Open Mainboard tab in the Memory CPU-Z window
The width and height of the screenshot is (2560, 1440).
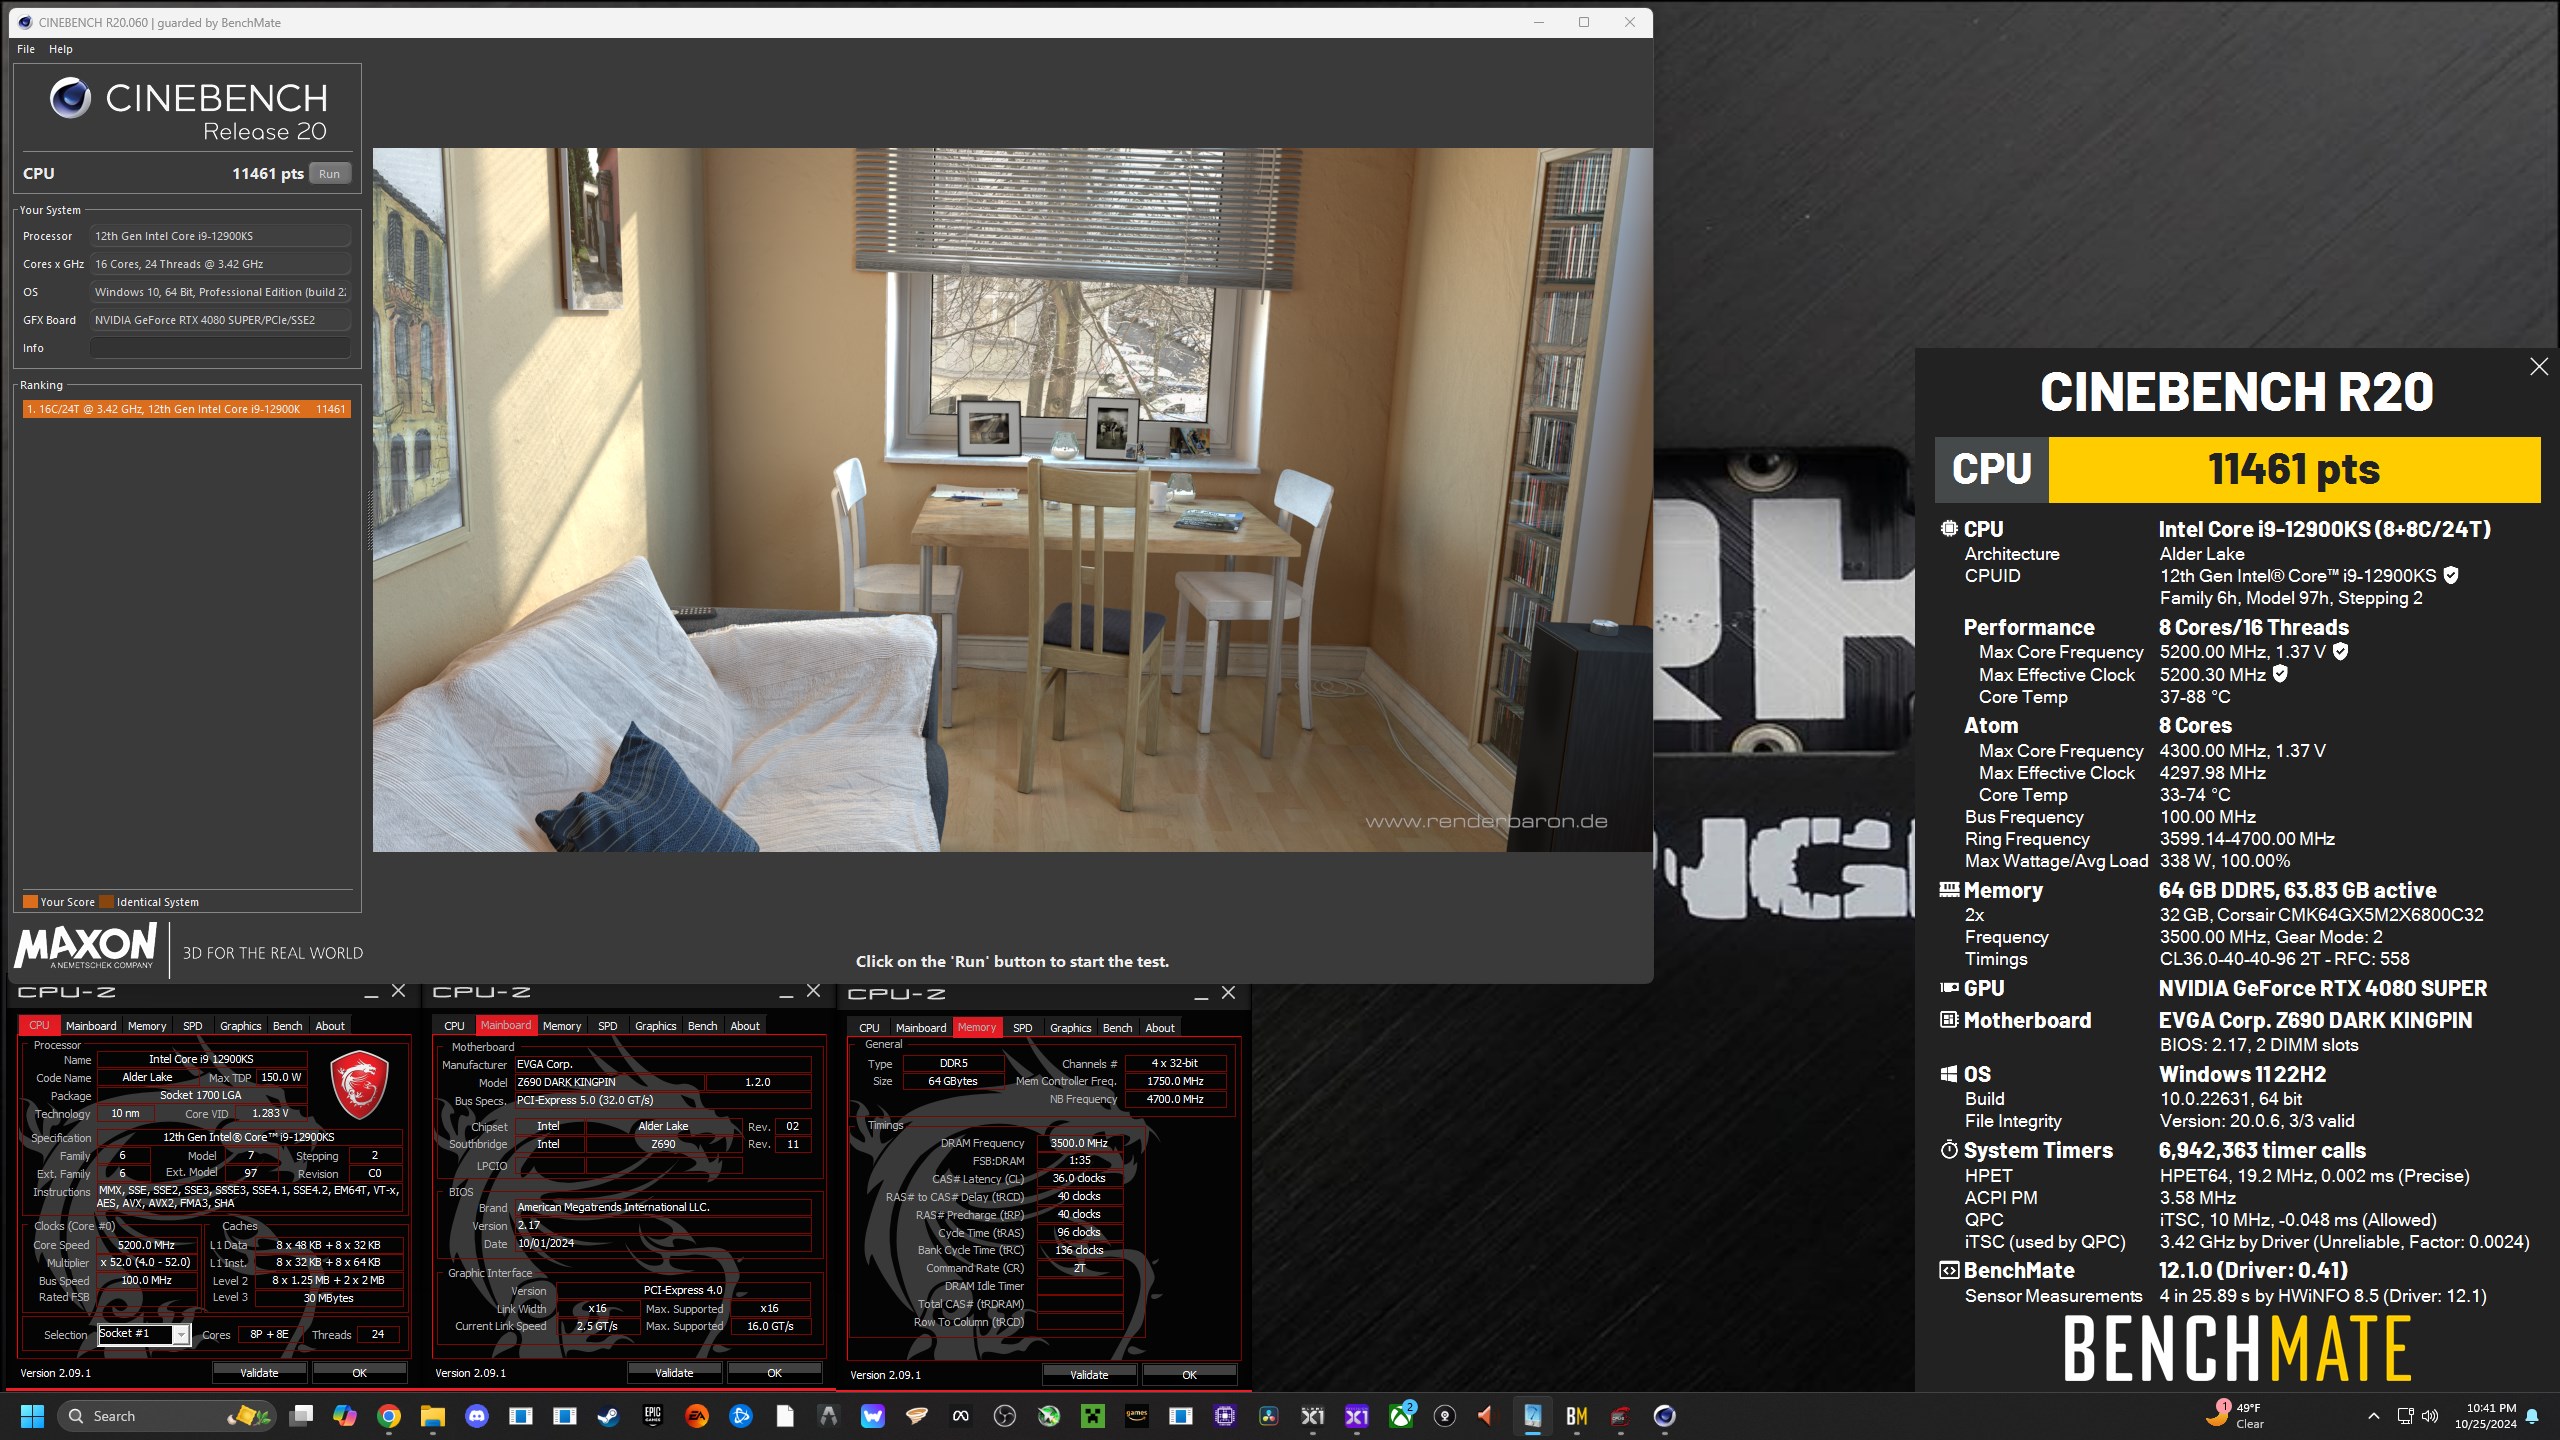[921, 1028]
